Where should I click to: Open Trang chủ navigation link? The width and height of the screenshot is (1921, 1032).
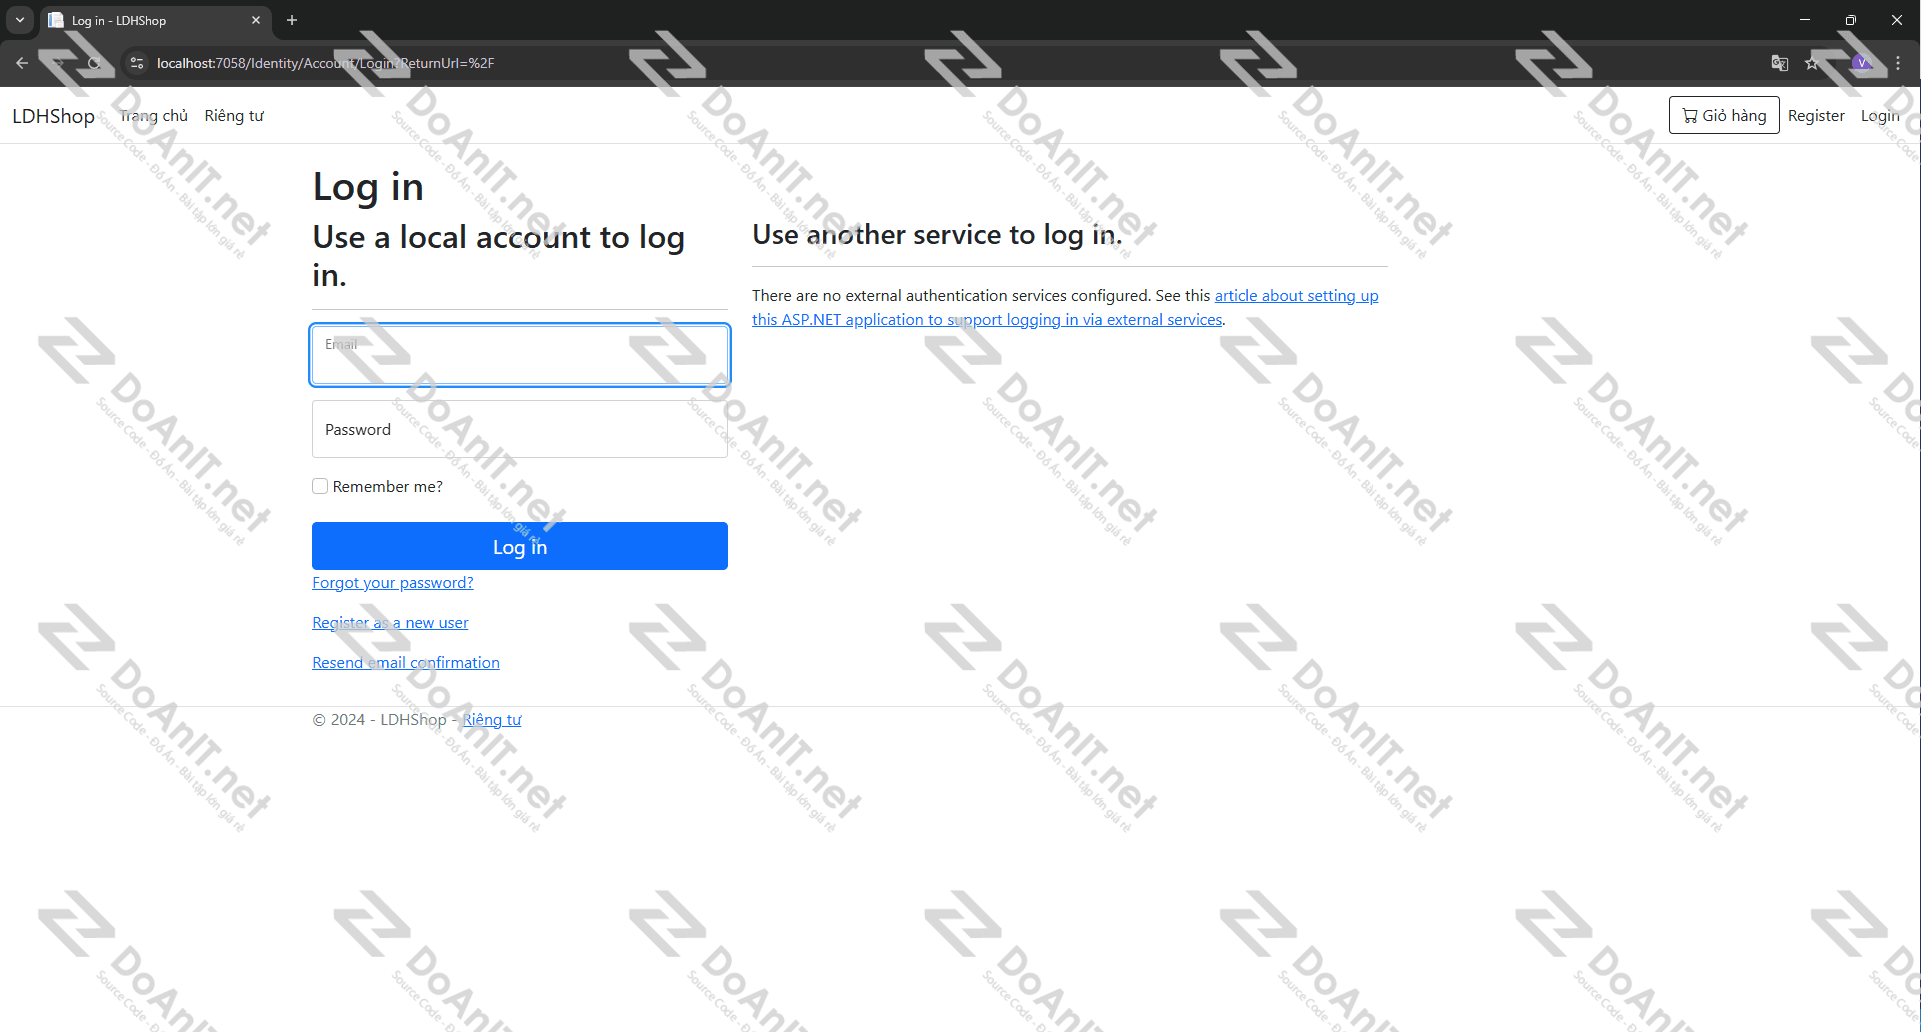pyautogui.click(x=154, y=116)
